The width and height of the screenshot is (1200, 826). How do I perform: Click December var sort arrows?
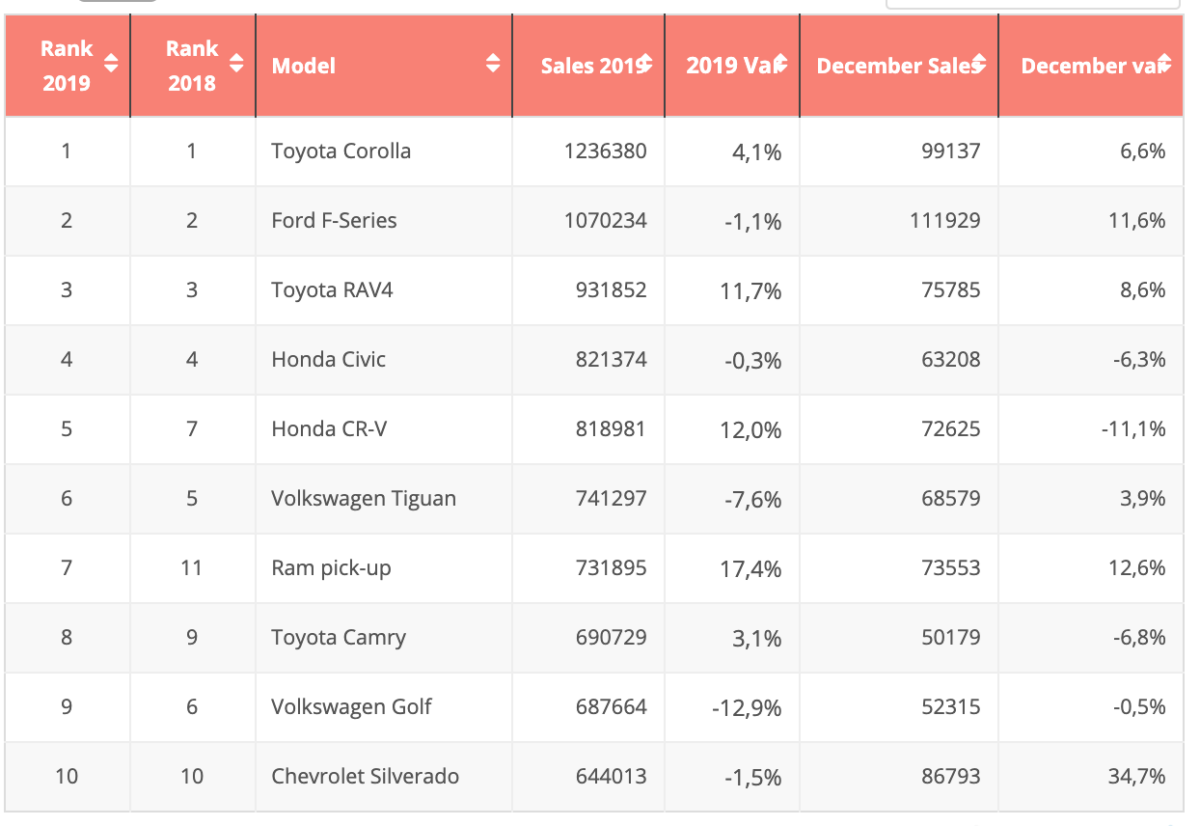pos(1164,64)
